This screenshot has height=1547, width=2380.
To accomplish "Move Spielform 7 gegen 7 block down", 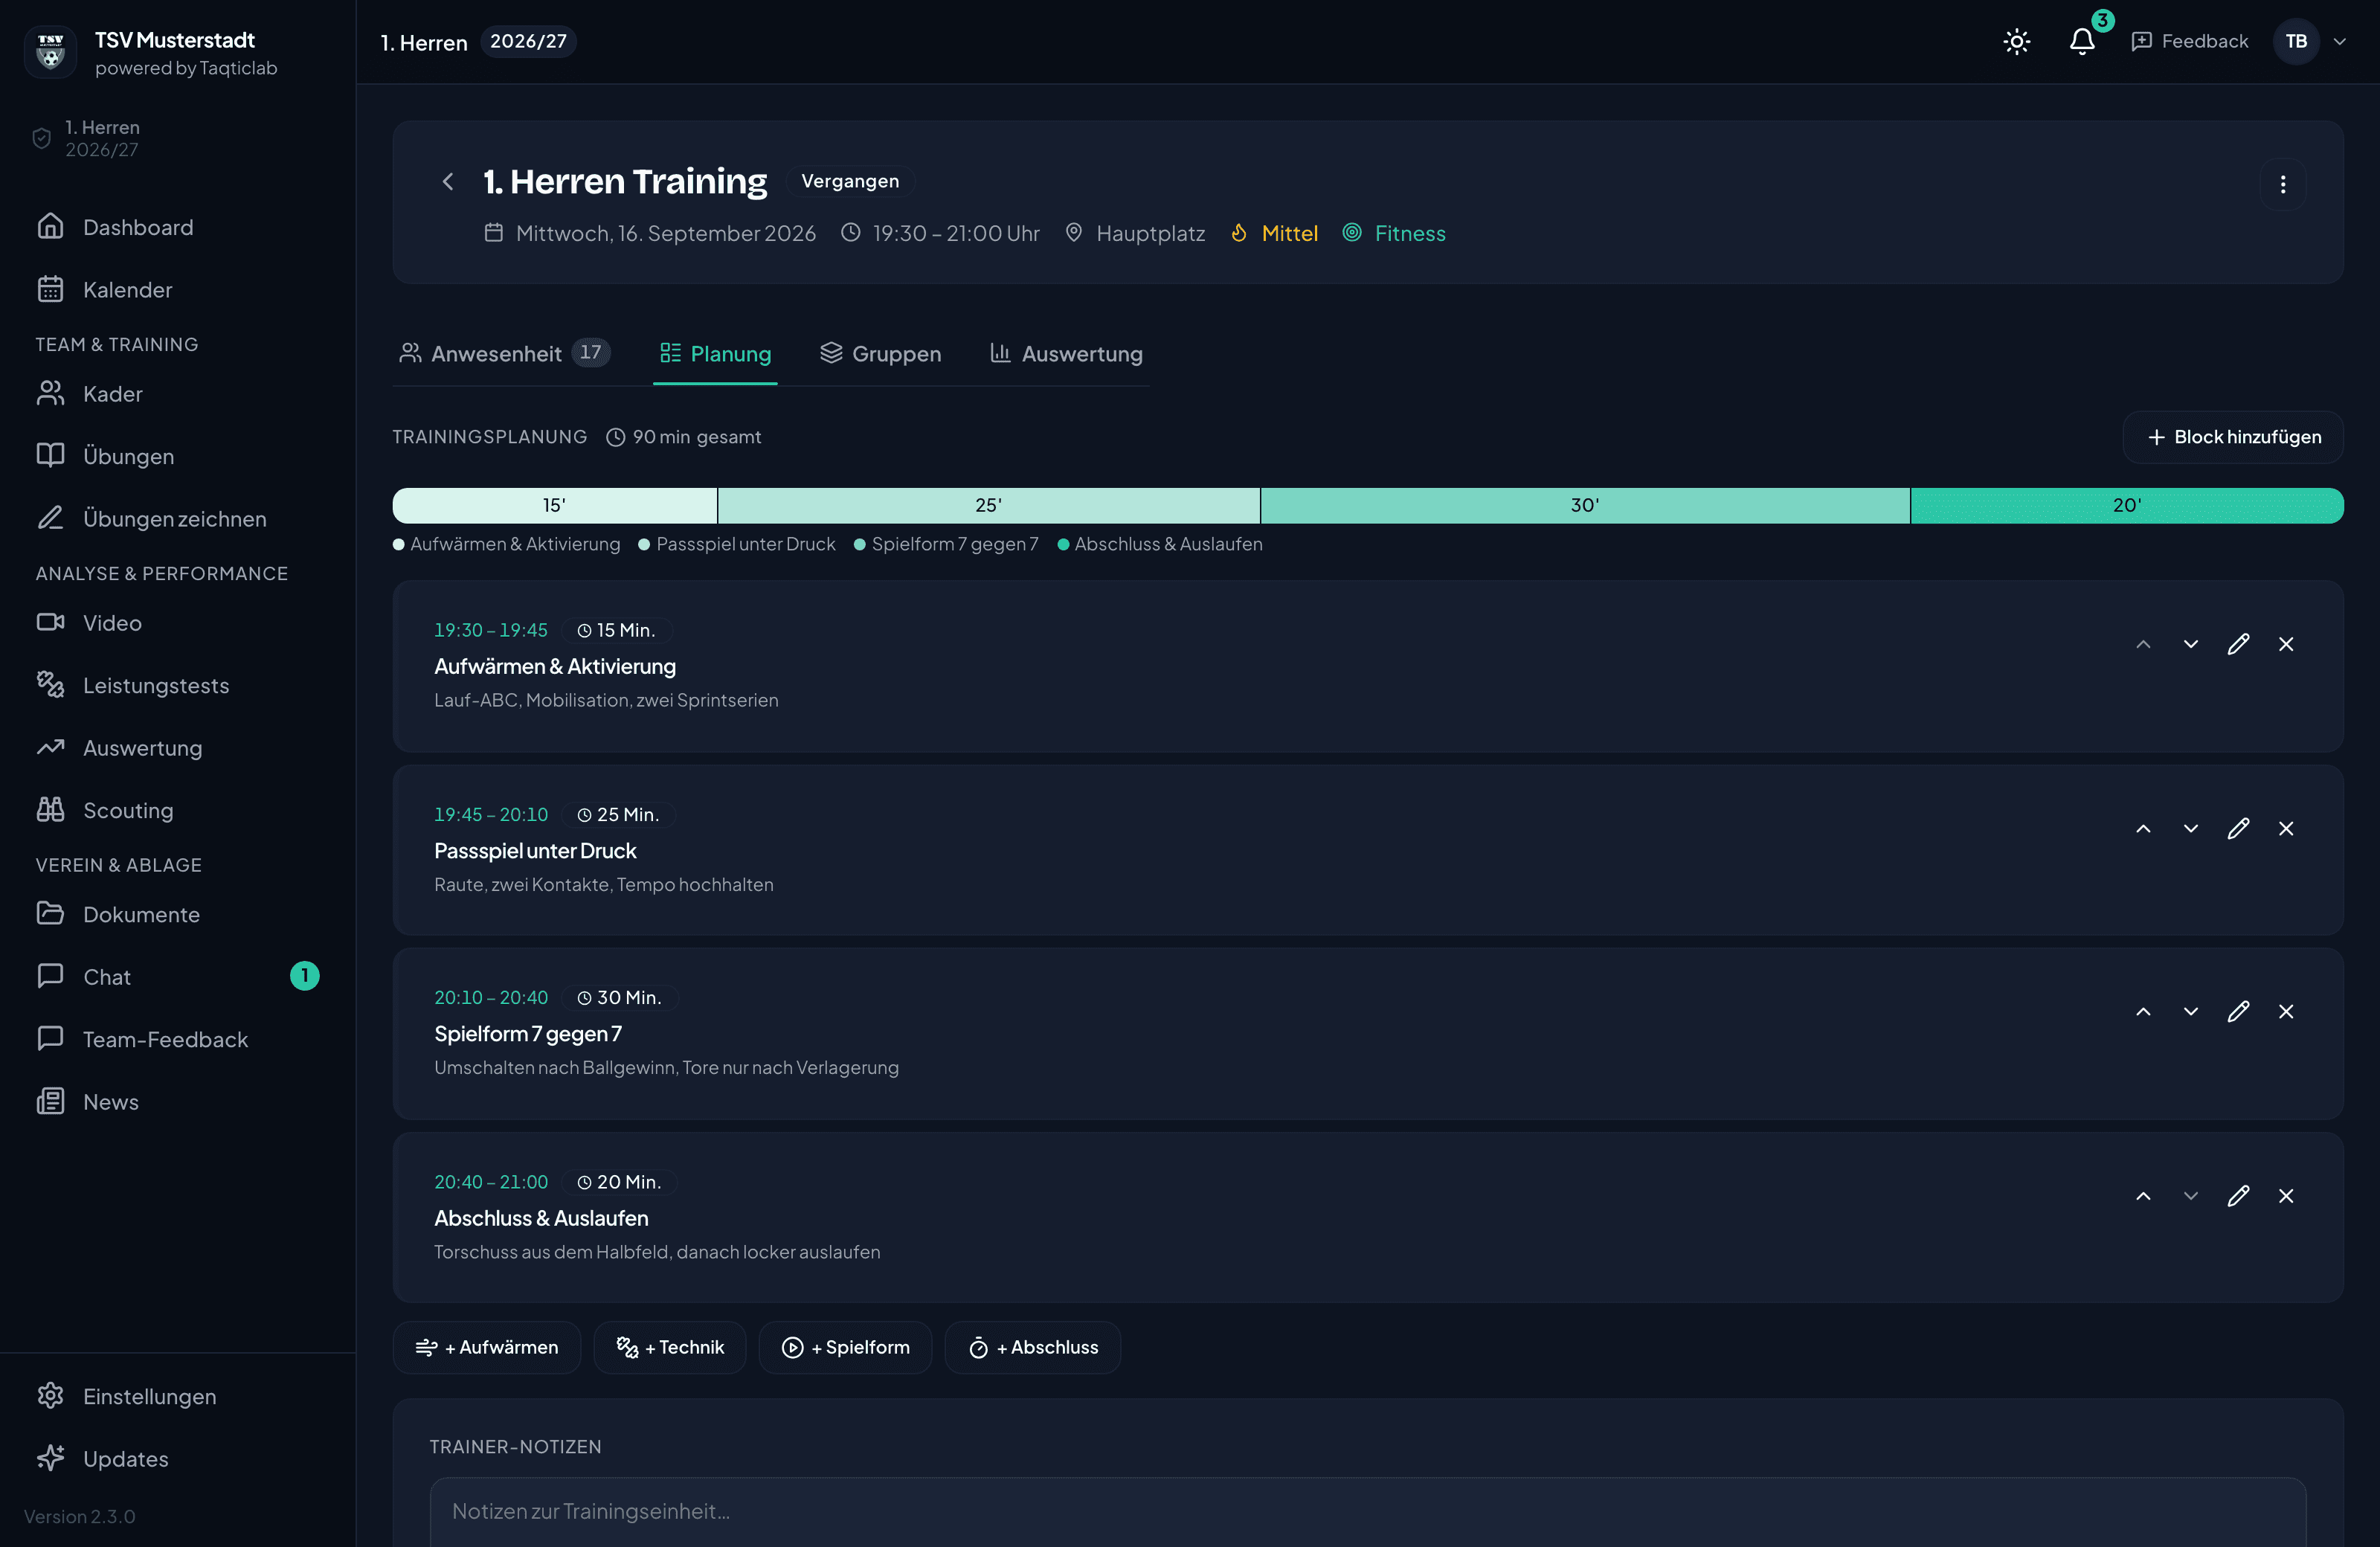I will (2190, 1011).
